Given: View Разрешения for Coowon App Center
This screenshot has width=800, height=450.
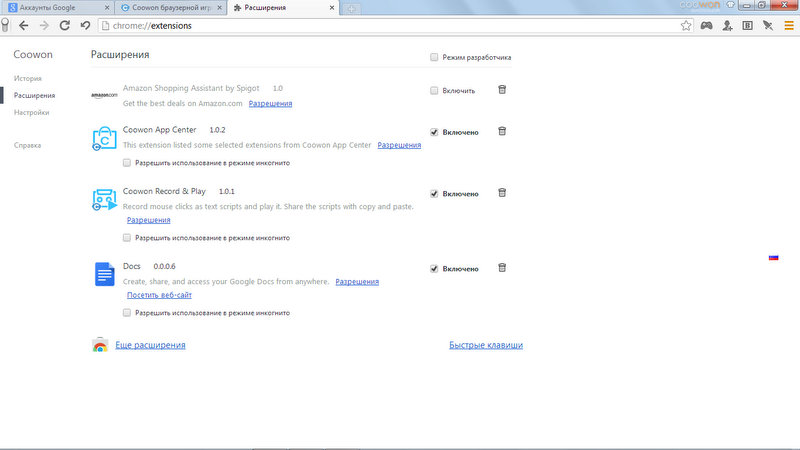Looking at the screenshot, I should [x=399, y=145].
